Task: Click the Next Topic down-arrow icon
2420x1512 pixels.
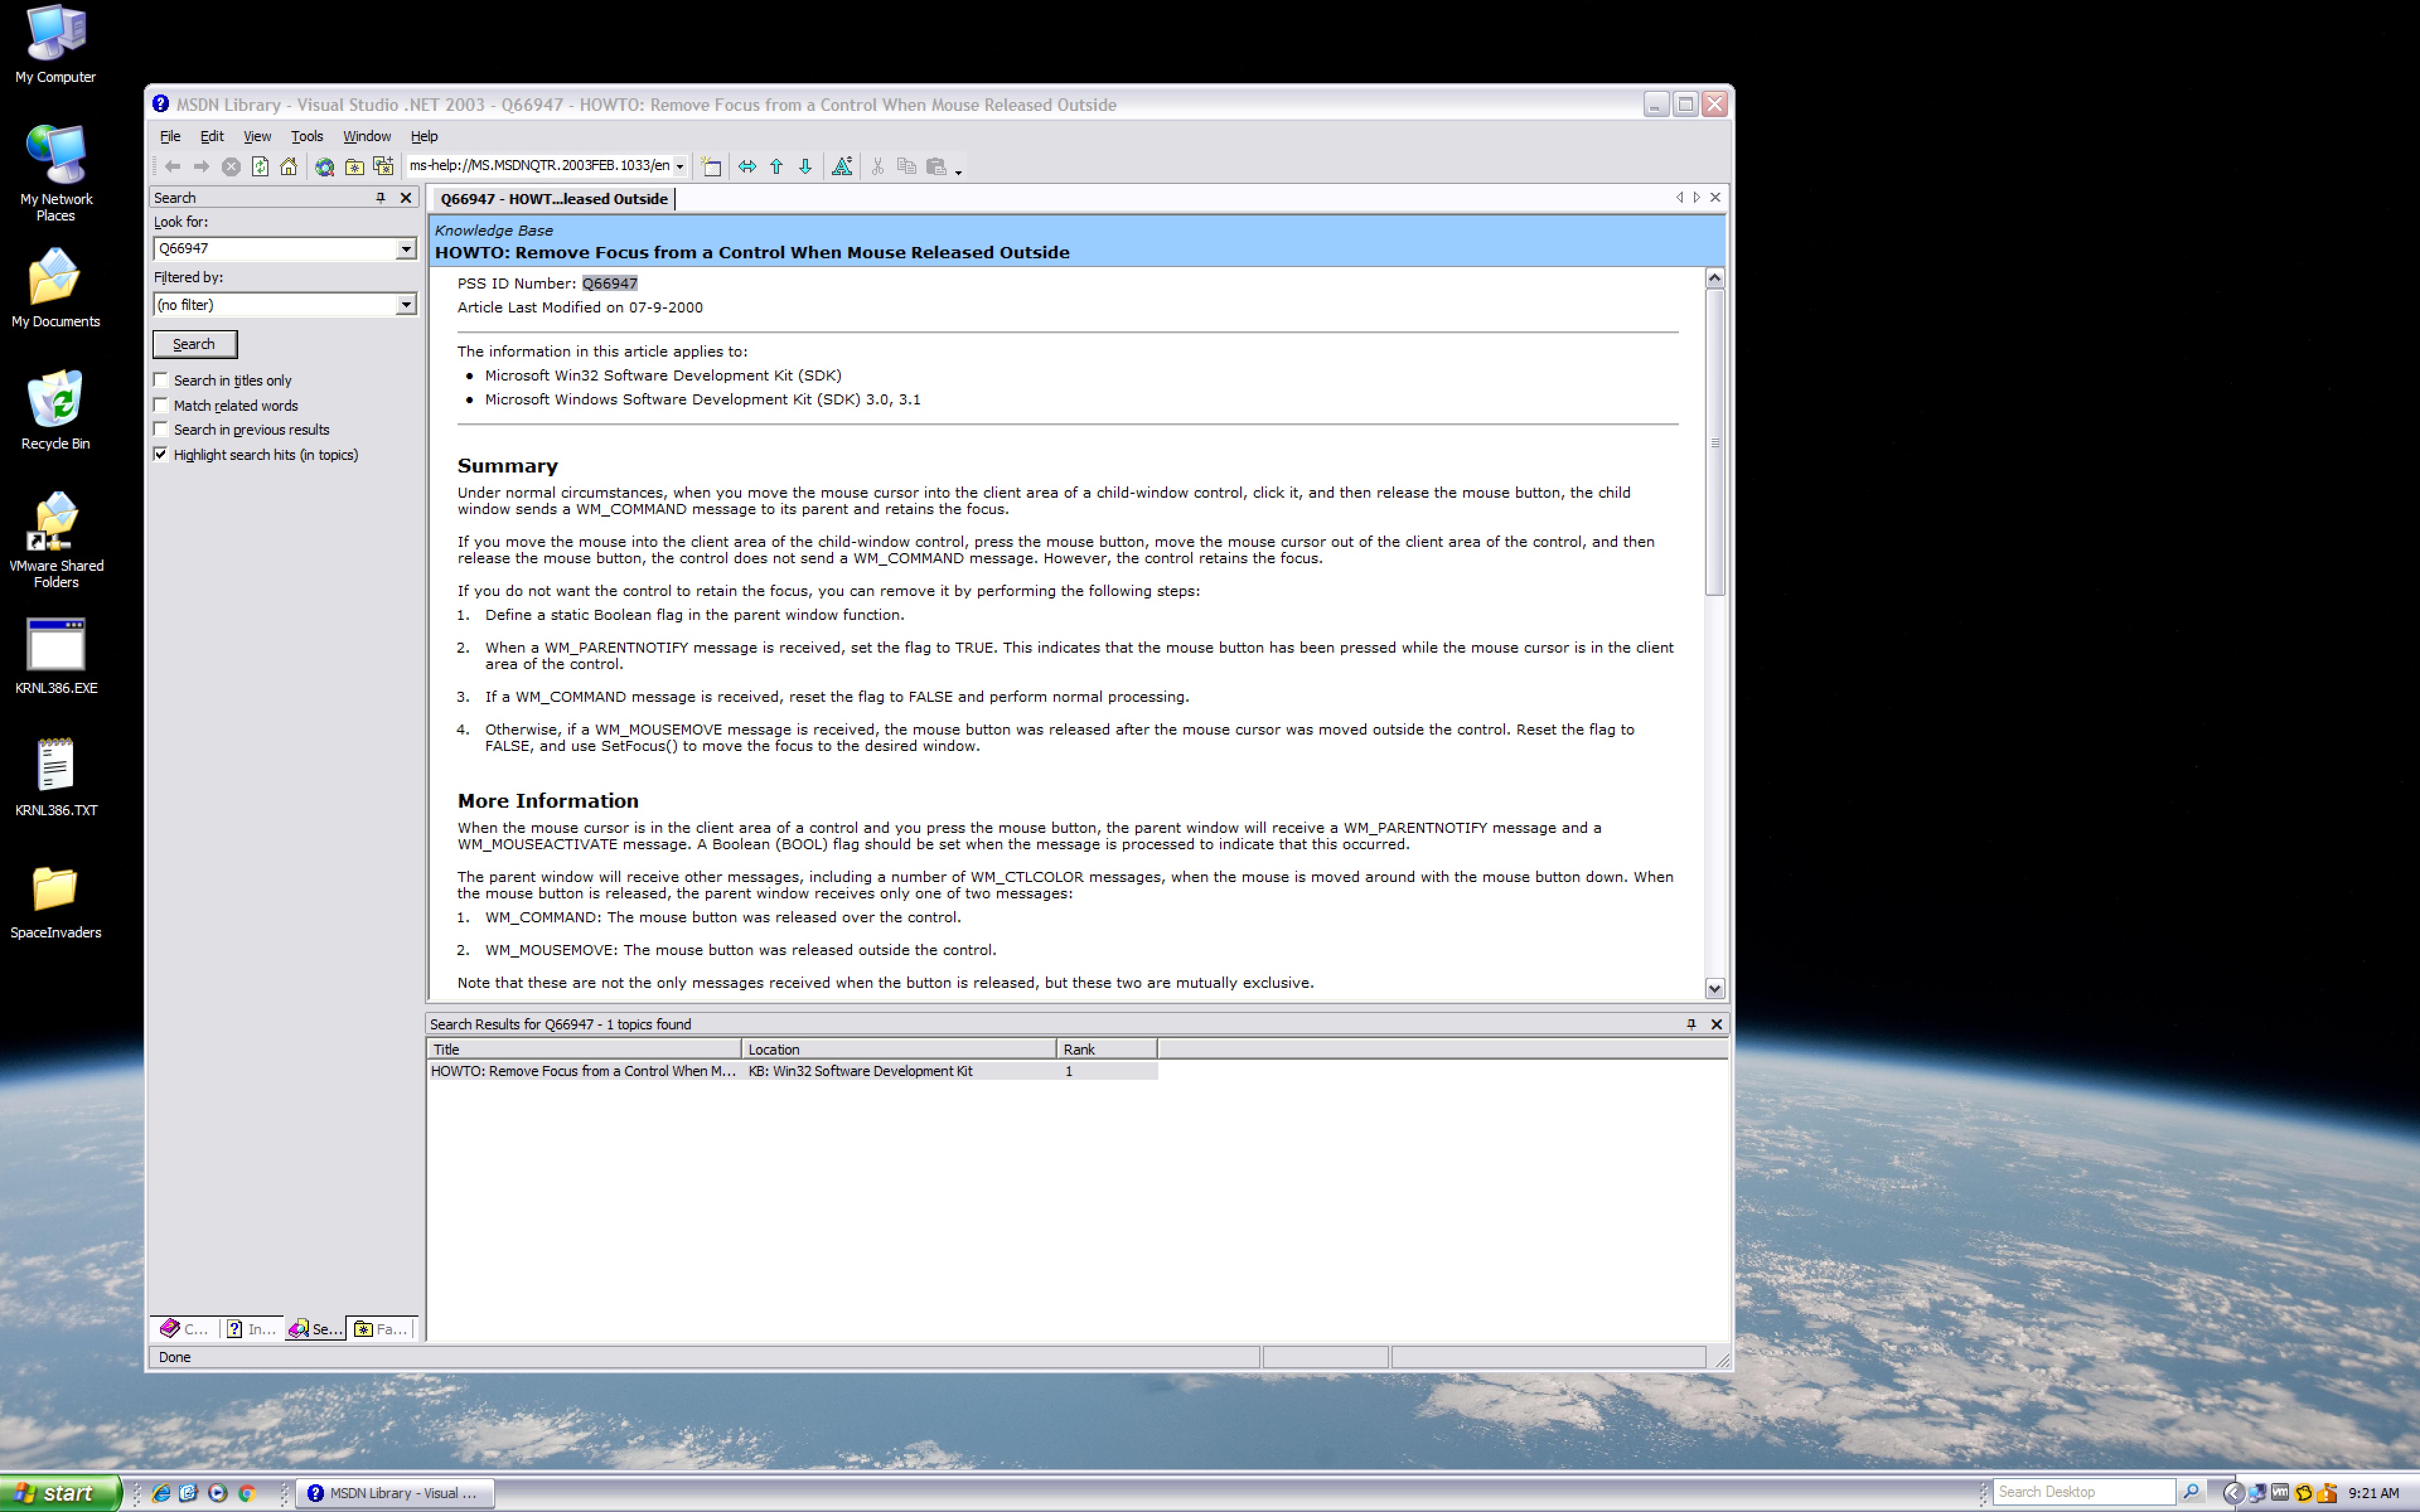Action: tap(805, 166)
